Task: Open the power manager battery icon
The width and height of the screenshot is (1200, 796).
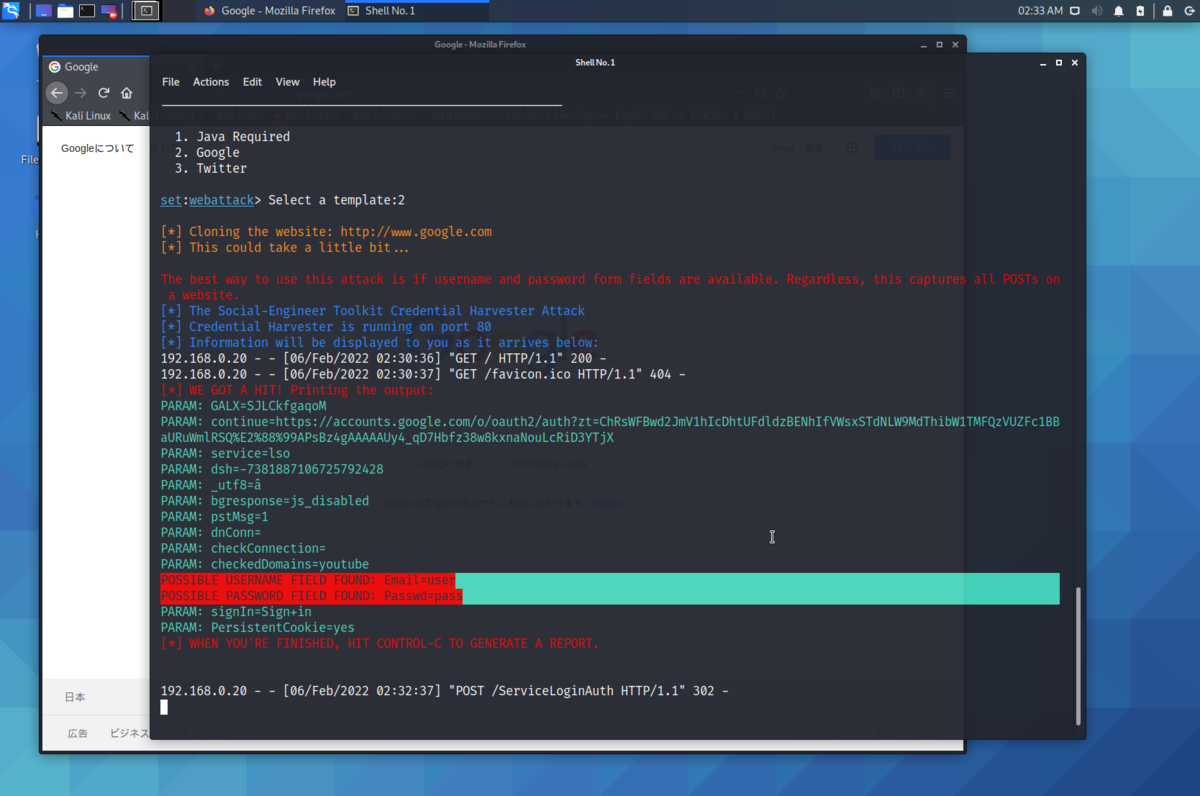Action: pos(1141,11)
